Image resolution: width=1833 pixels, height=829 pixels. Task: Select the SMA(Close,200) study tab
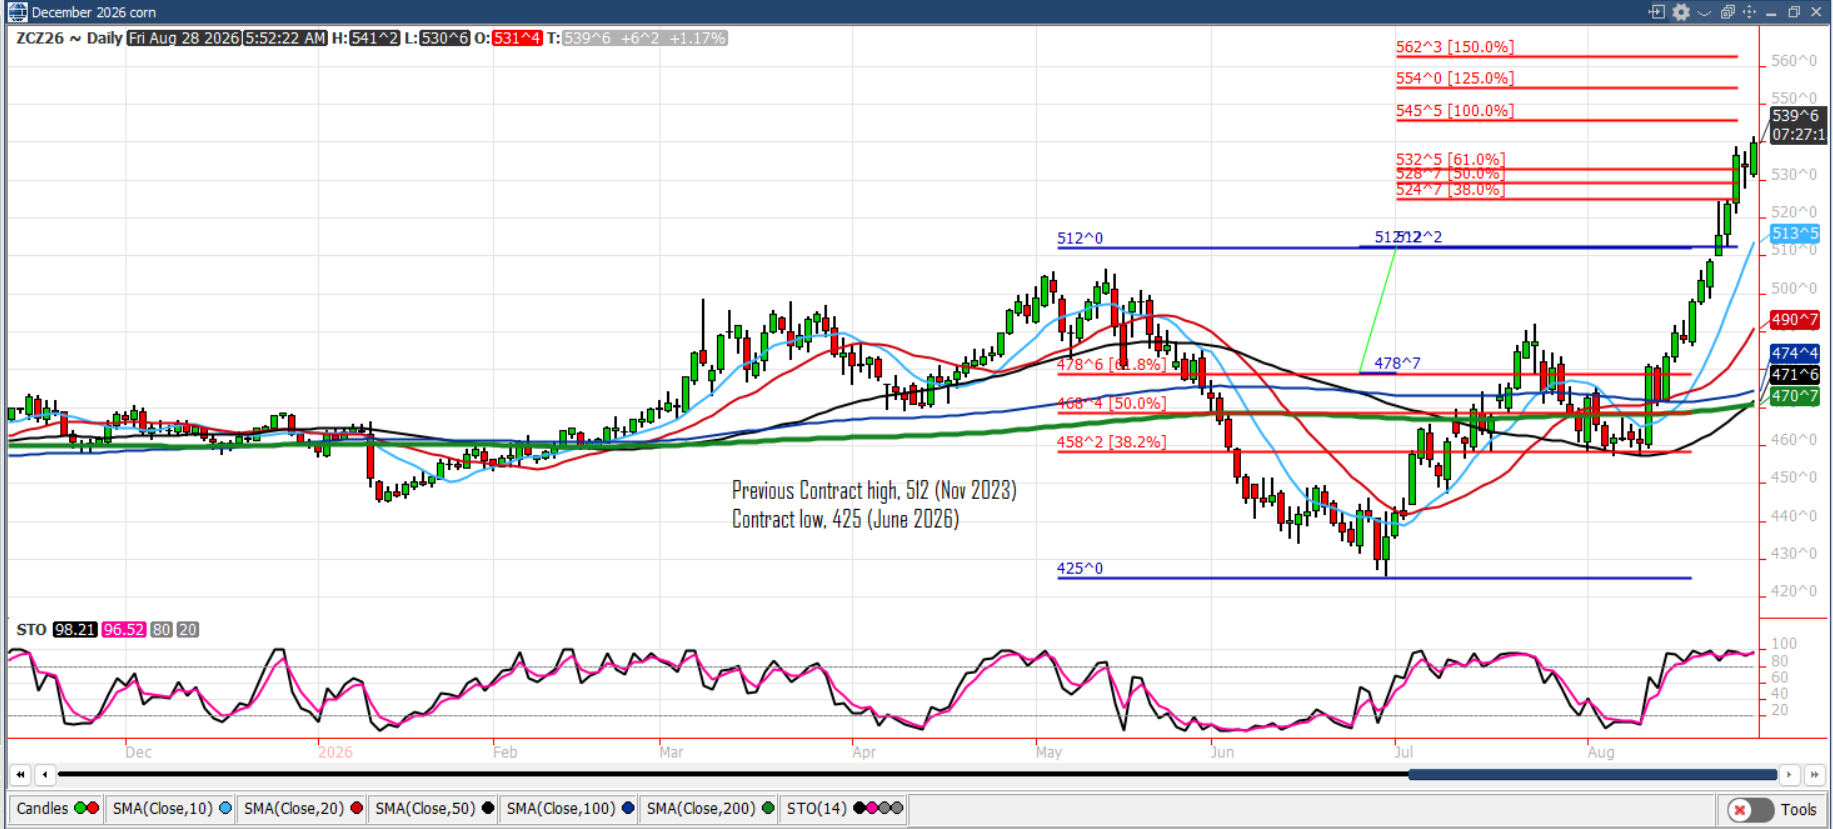click(x=709, y=808)
